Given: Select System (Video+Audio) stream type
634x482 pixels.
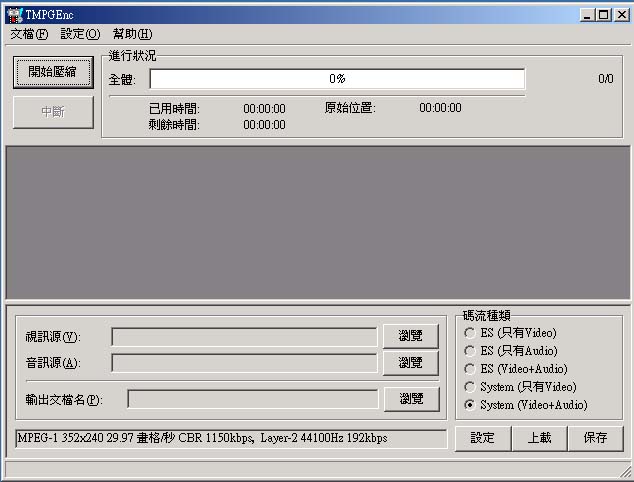Looking at the screenshot, I should click(526, 405).
